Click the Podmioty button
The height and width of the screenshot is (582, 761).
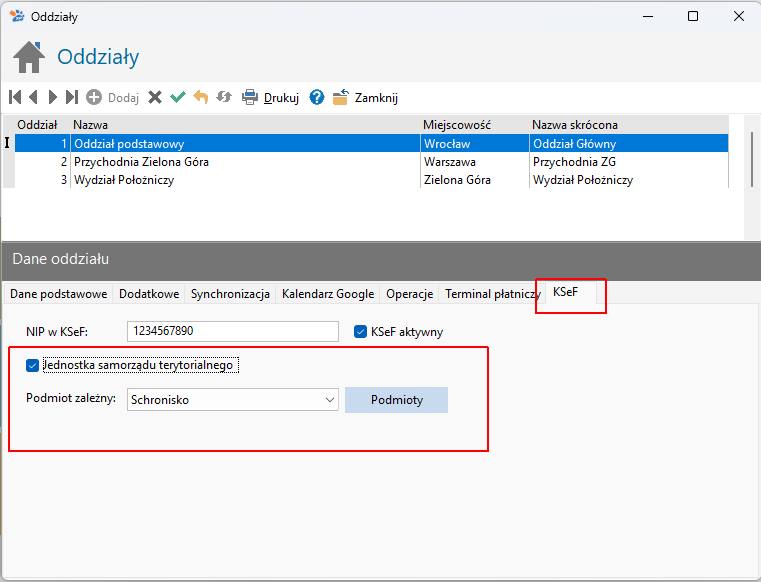pyautogui.click(x=396, y=400)
